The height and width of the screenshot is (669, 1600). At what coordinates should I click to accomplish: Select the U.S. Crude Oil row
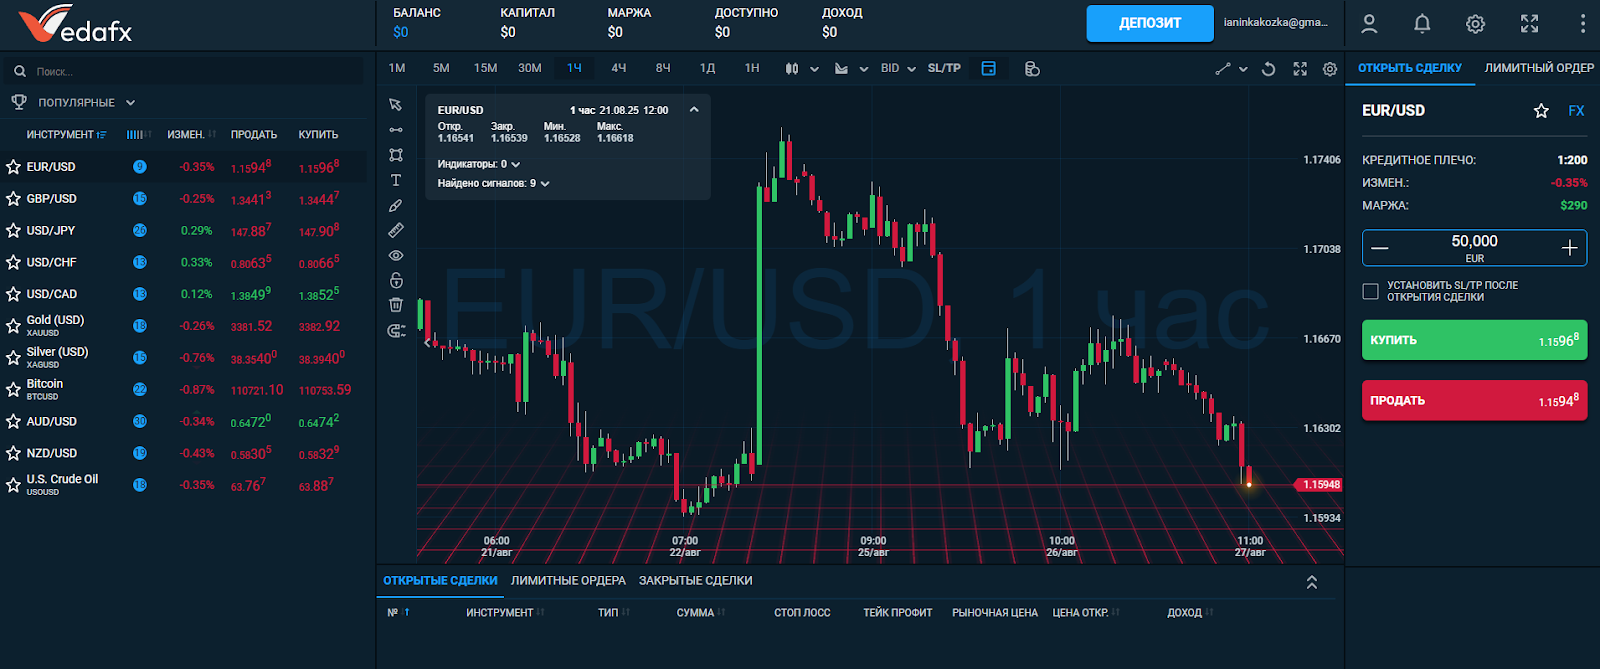(185, 485)
